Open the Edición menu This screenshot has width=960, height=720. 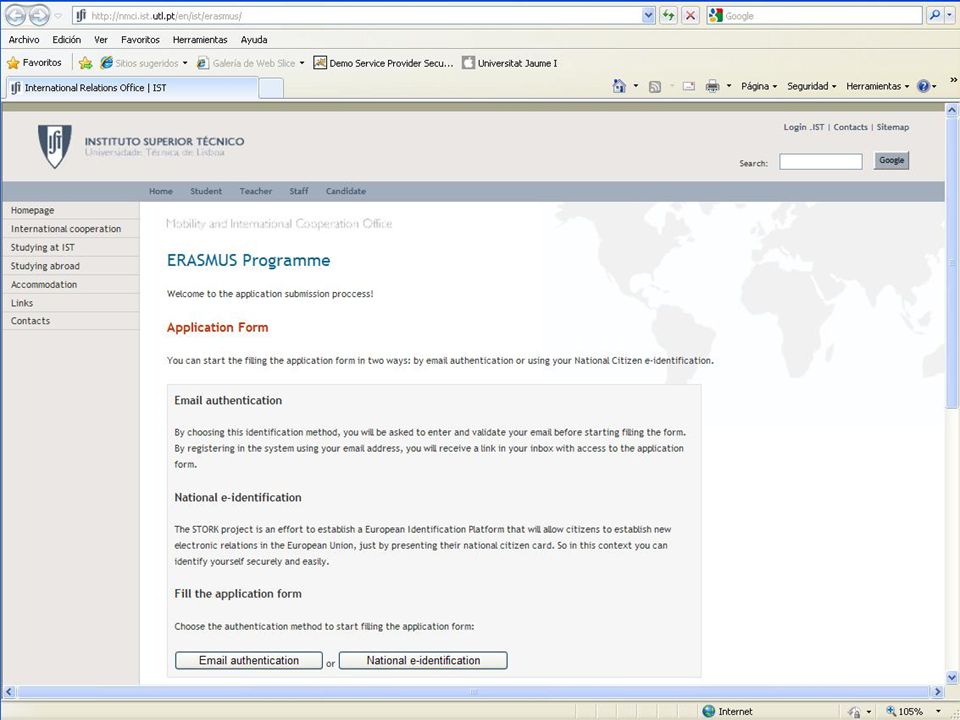pos(66,39)
